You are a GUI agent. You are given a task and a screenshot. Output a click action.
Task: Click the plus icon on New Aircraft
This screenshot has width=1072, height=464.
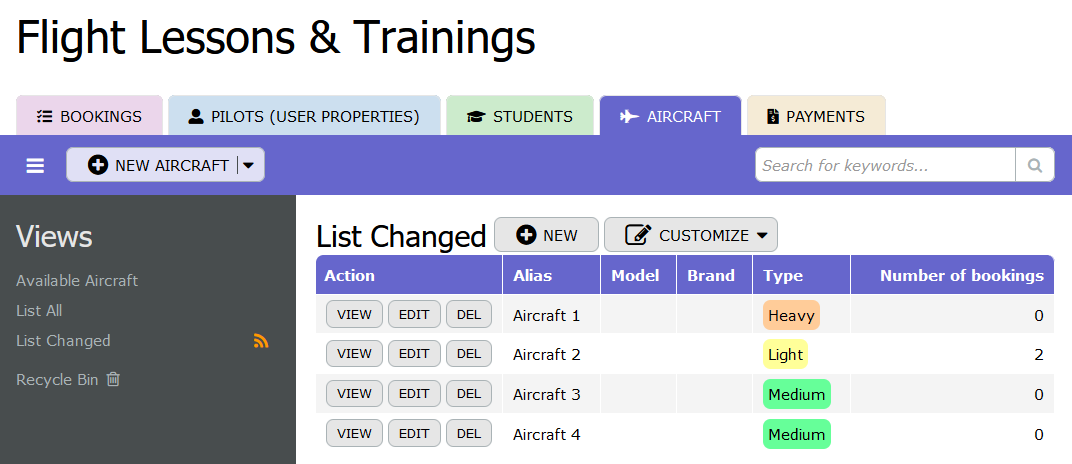[98, 166]
